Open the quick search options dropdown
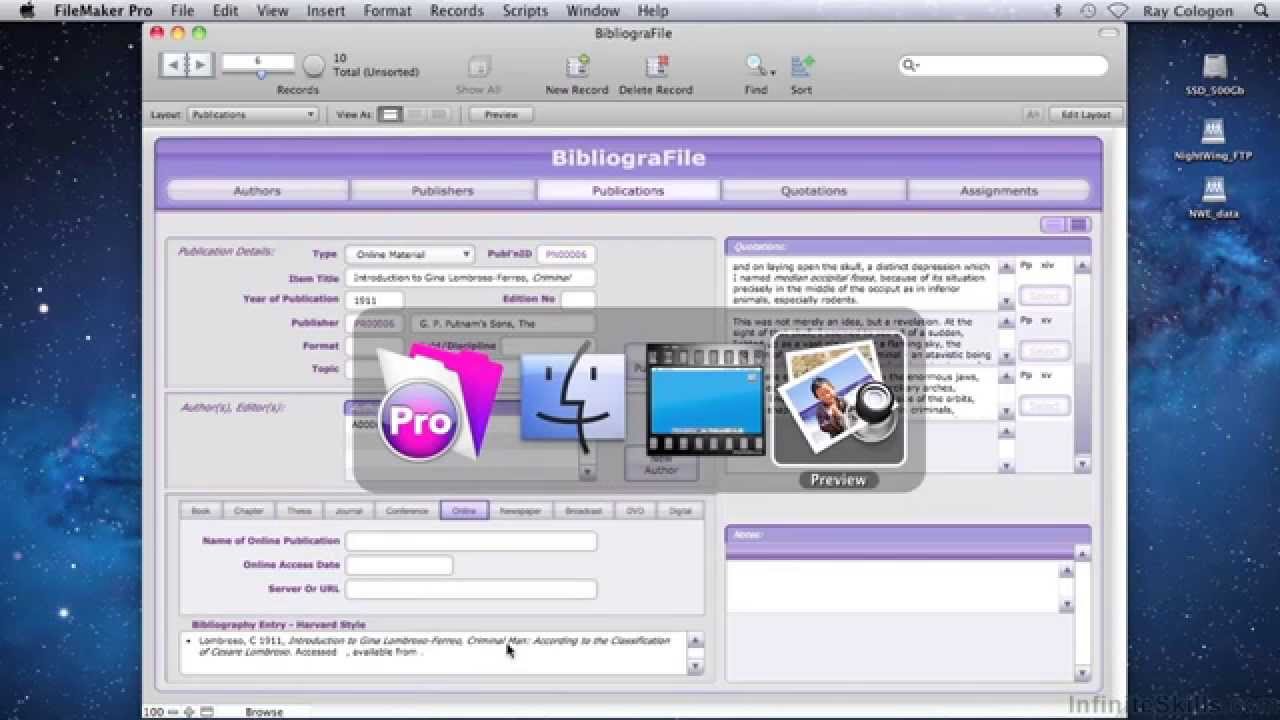 click(x=911, y=66)
